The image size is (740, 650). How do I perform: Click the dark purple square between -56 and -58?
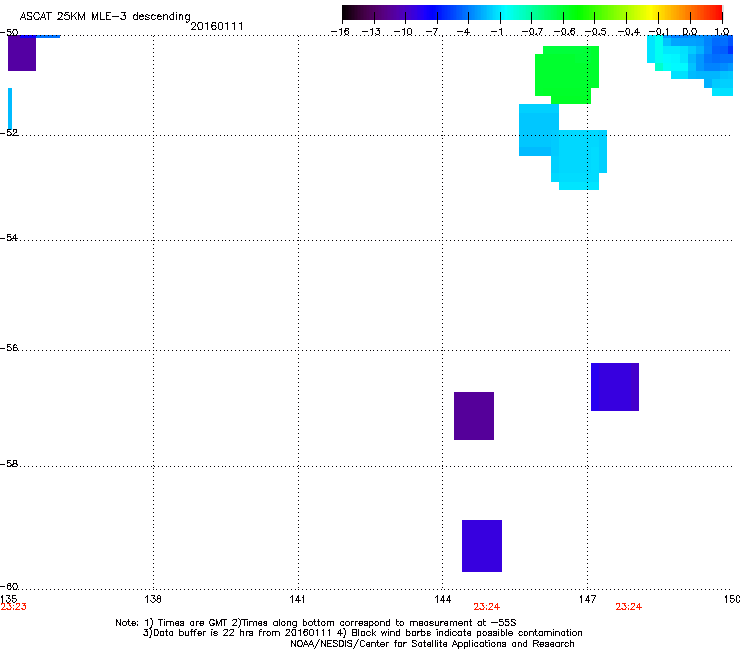pyautogui.click(x=474, y=416)
